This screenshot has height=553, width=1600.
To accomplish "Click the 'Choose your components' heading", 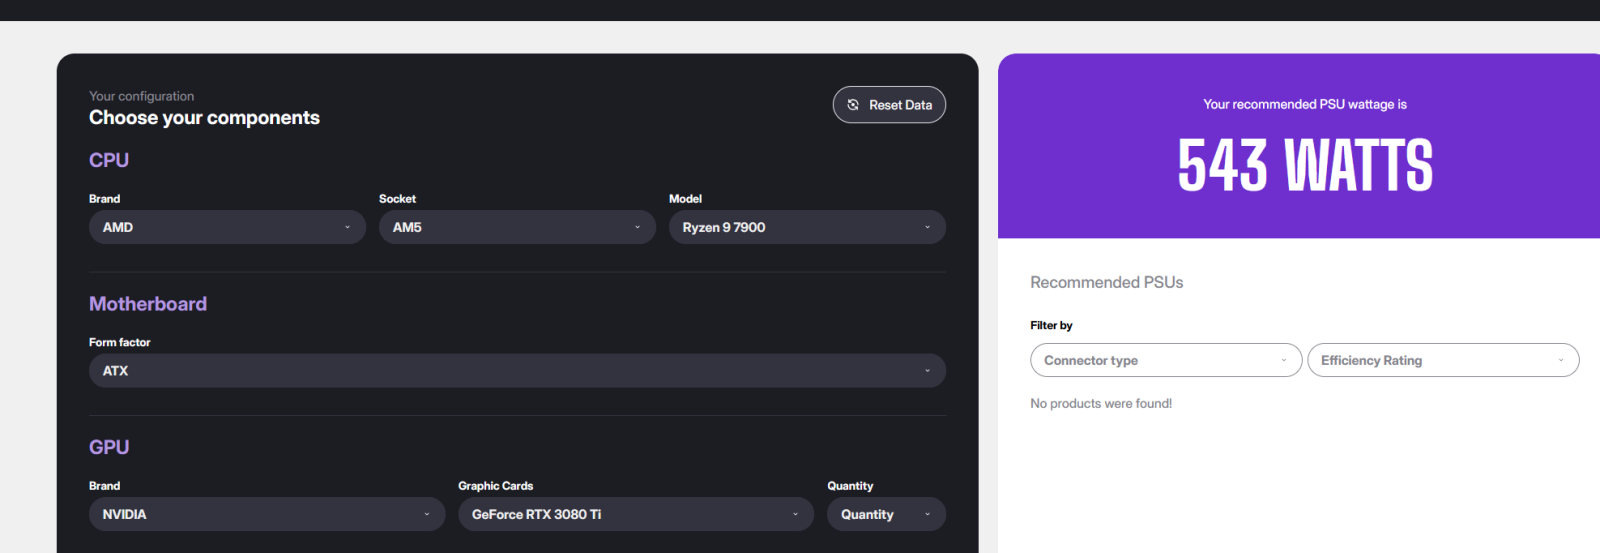I will [x=204, y=118].
